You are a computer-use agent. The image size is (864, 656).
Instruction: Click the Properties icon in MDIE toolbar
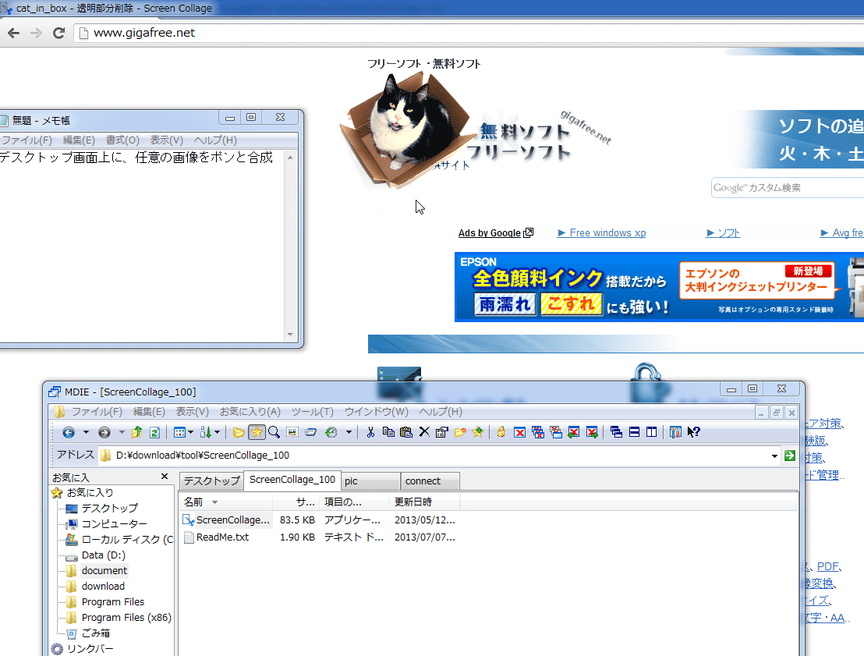point(441,432)
